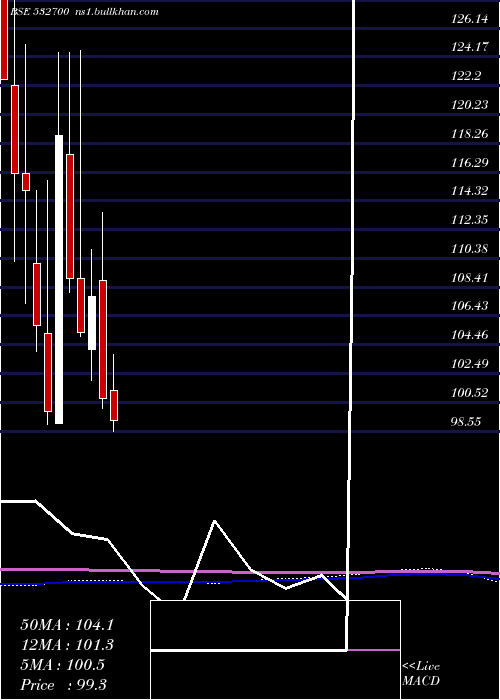Click the price label 100.52
This screenshot has height=700, width=500.
(x=470, y=393)
